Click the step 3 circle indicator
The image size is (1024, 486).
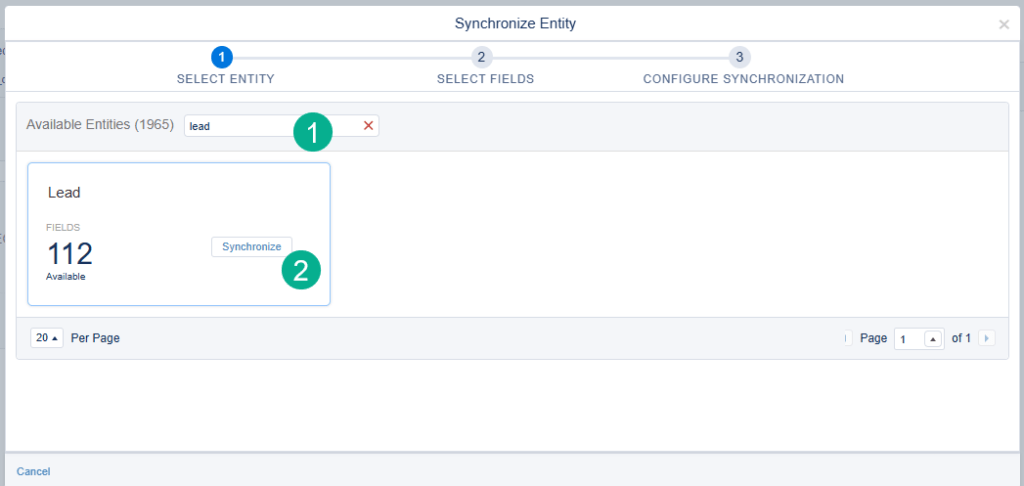pyautogui.click(x=739, y=57)
